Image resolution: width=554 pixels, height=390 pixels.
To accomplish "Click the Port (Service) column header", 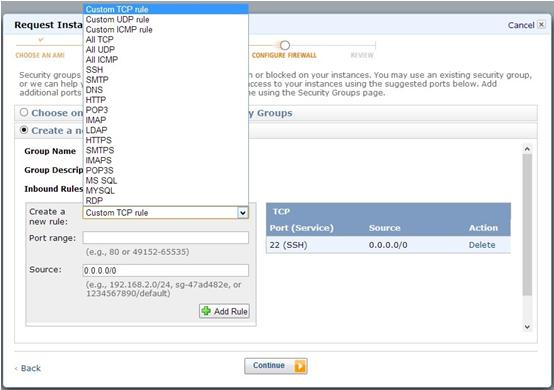I will [301, 228].
